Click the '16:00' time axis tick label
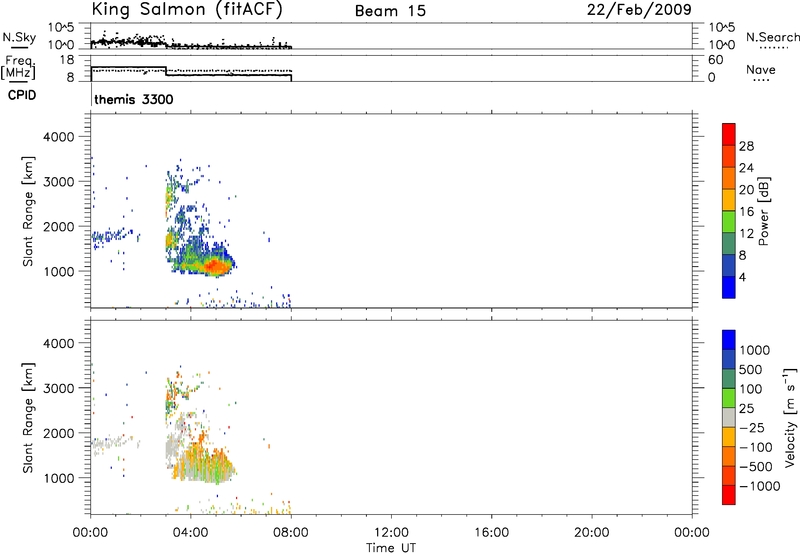 coord(491,533)
